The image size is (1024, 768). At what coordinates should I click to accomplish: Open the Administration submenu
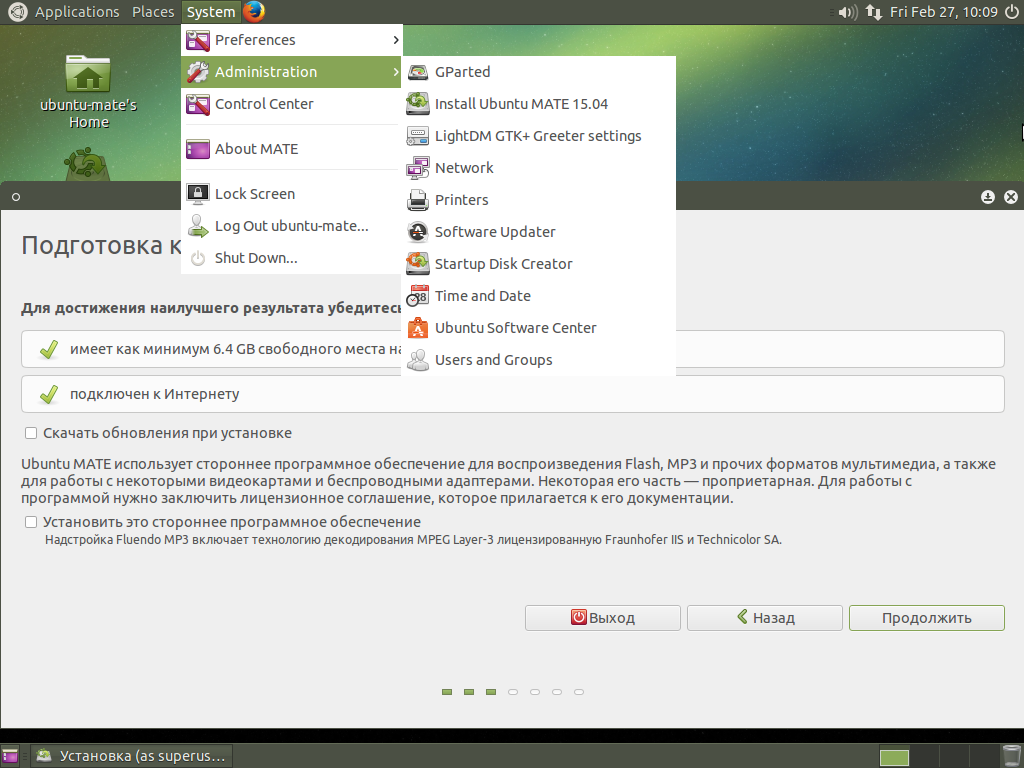[x=267, y=72]
